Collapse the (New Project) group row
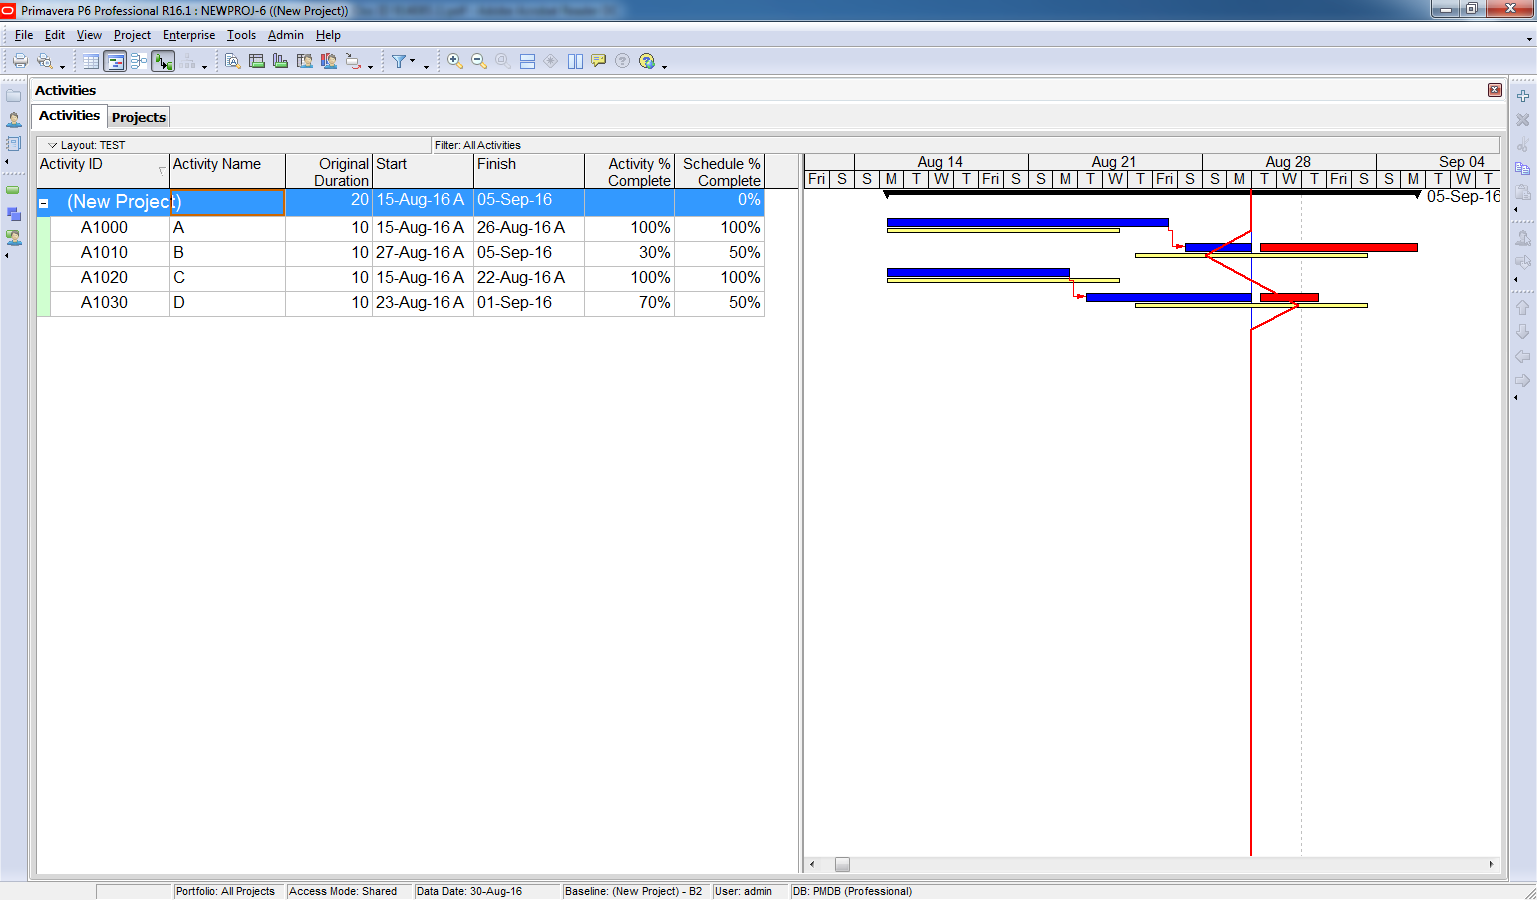The image size is (1537, 900). [44, 203]
